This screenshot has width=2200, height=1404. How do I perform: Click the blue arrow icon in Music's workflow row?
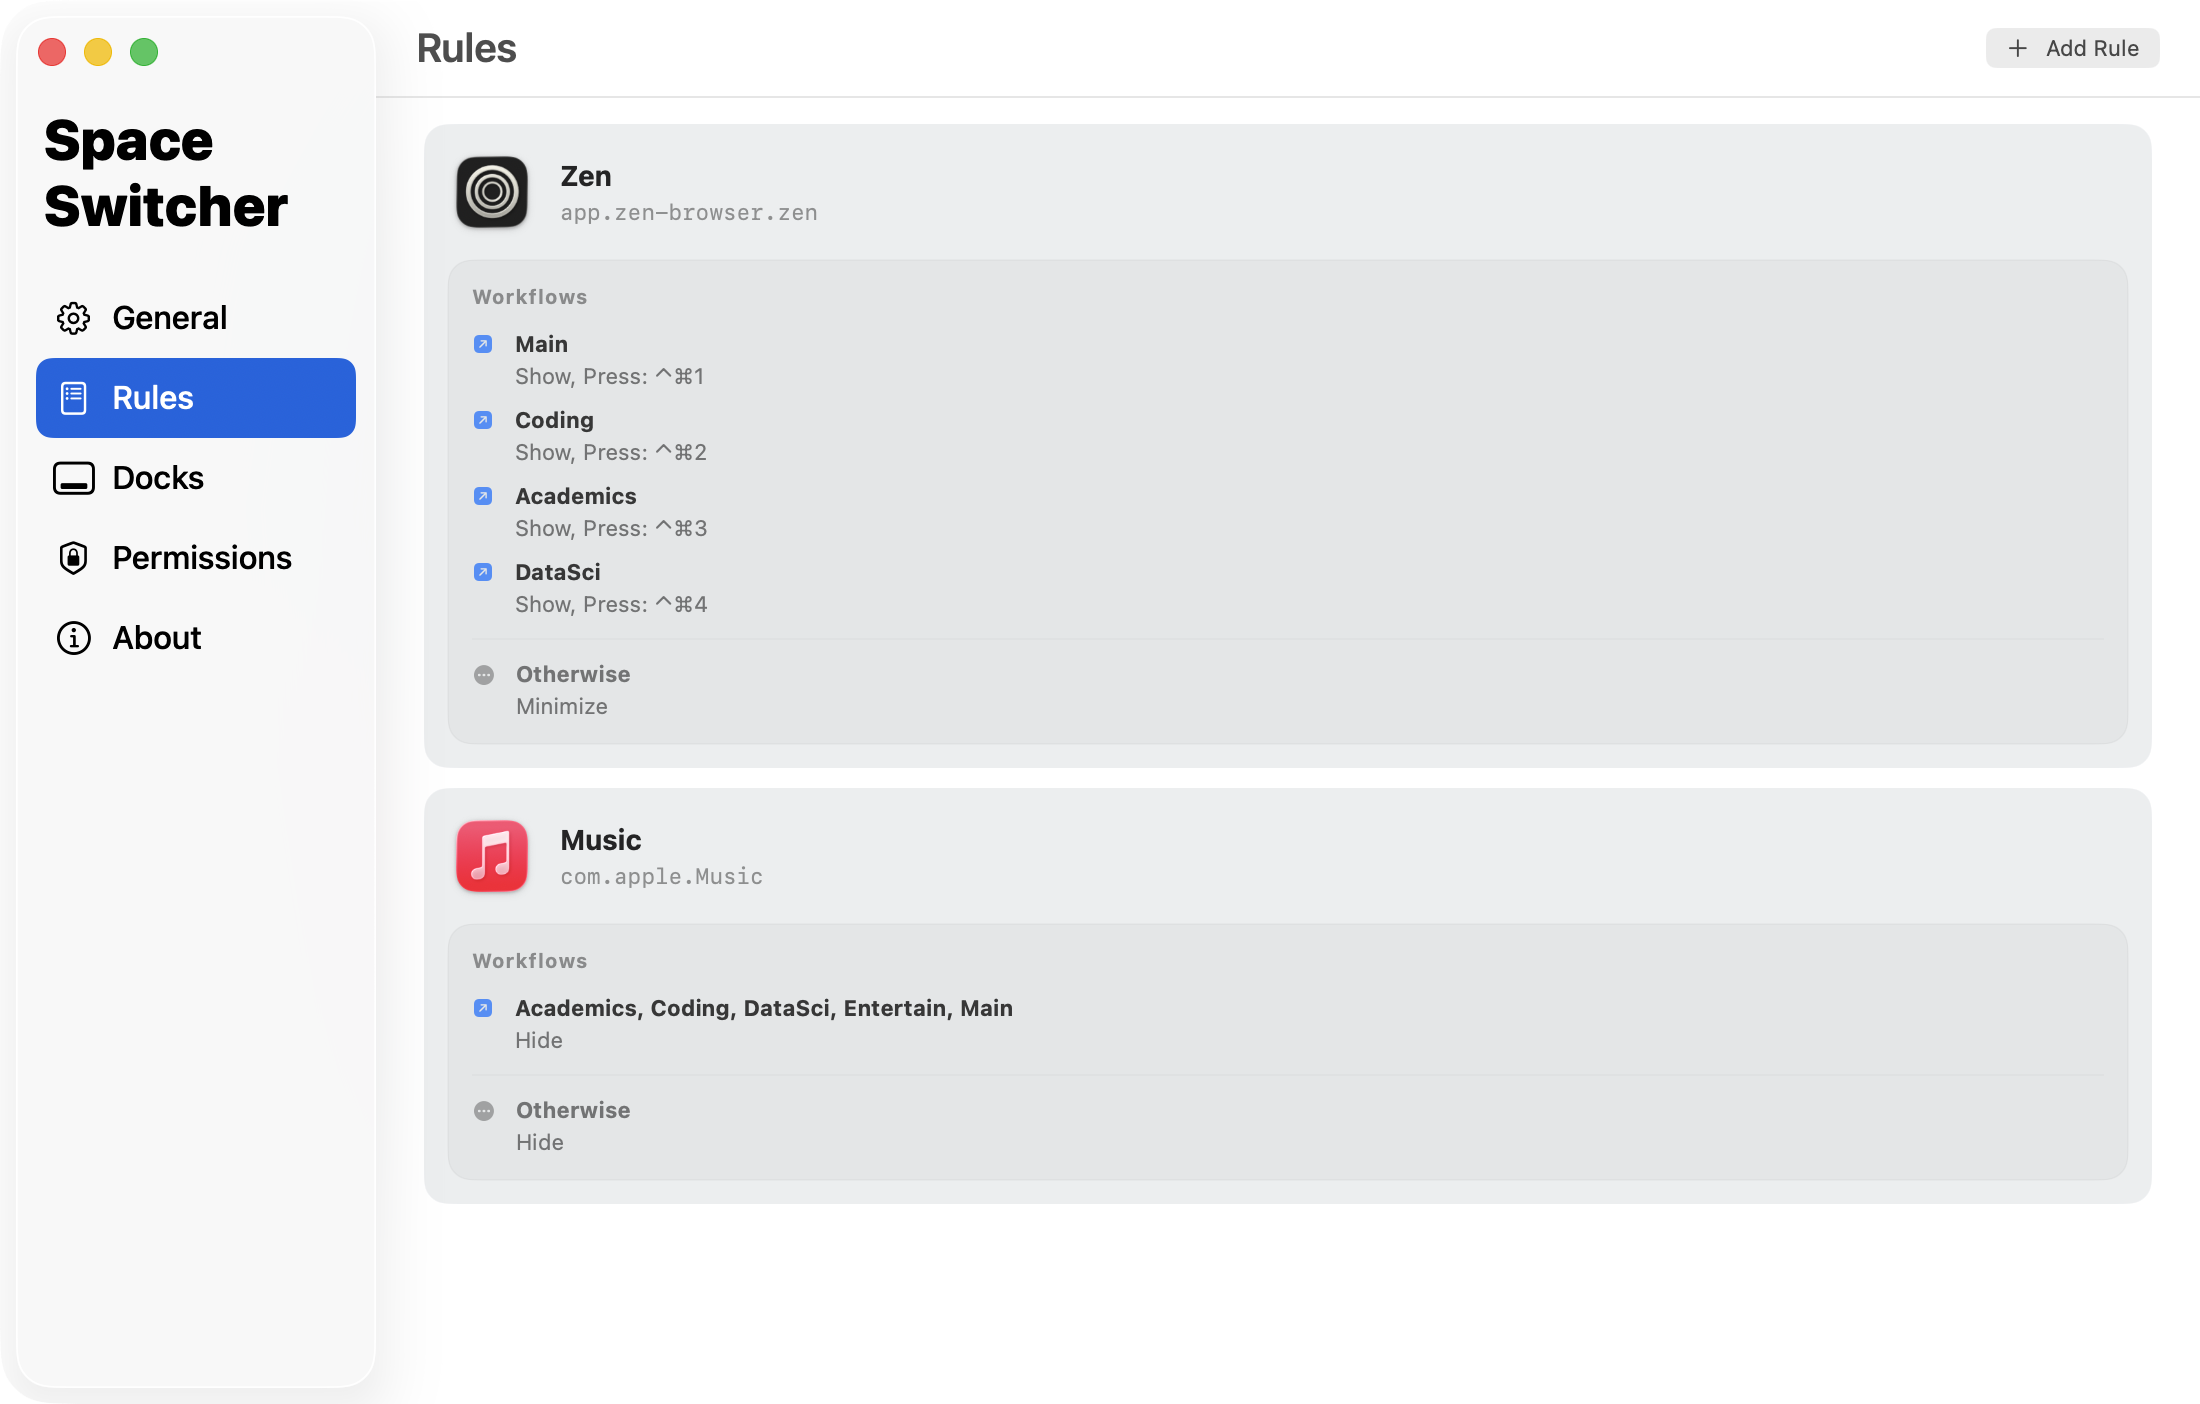tap(483, 1008)
